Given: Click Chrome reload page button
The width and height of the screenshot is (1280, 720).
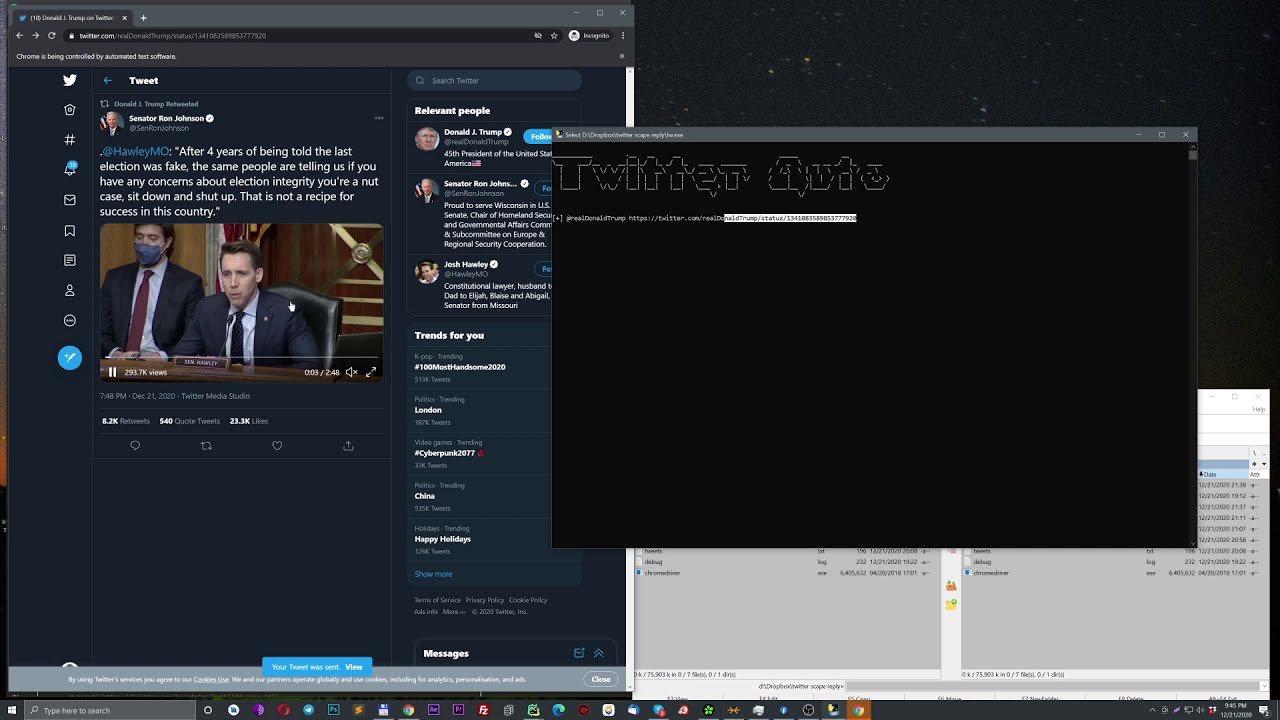Looking at the screenshot, I should point(52,35).
